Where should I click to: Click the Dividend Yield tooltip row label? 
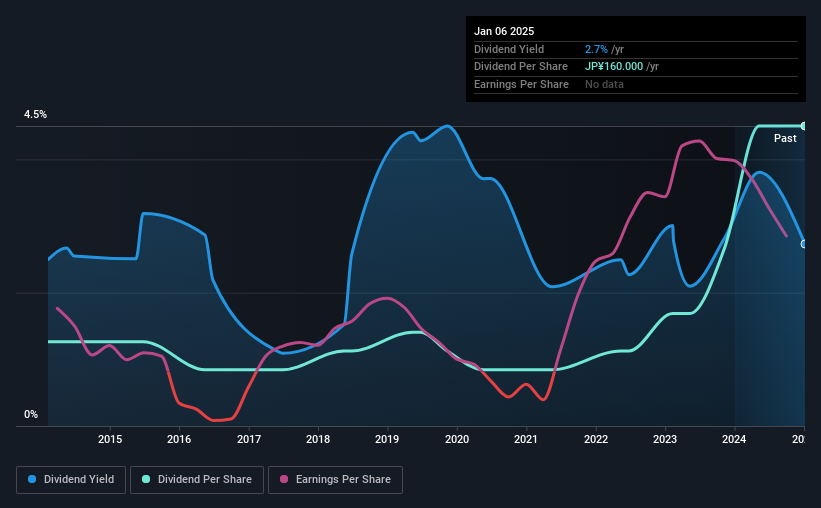509,49
